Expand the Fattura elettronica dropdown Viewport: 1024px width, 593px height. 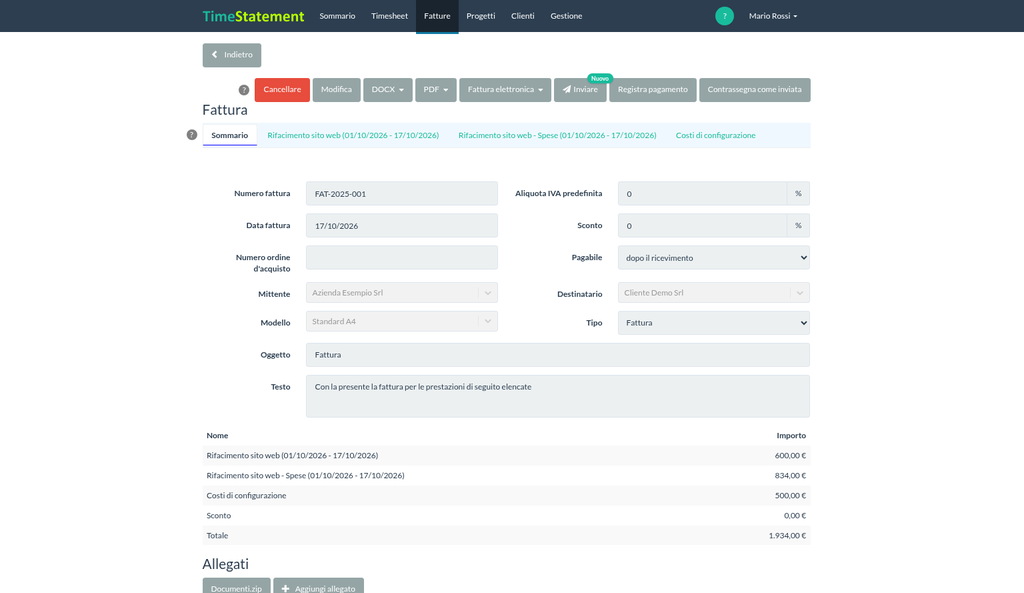point(505,89)
